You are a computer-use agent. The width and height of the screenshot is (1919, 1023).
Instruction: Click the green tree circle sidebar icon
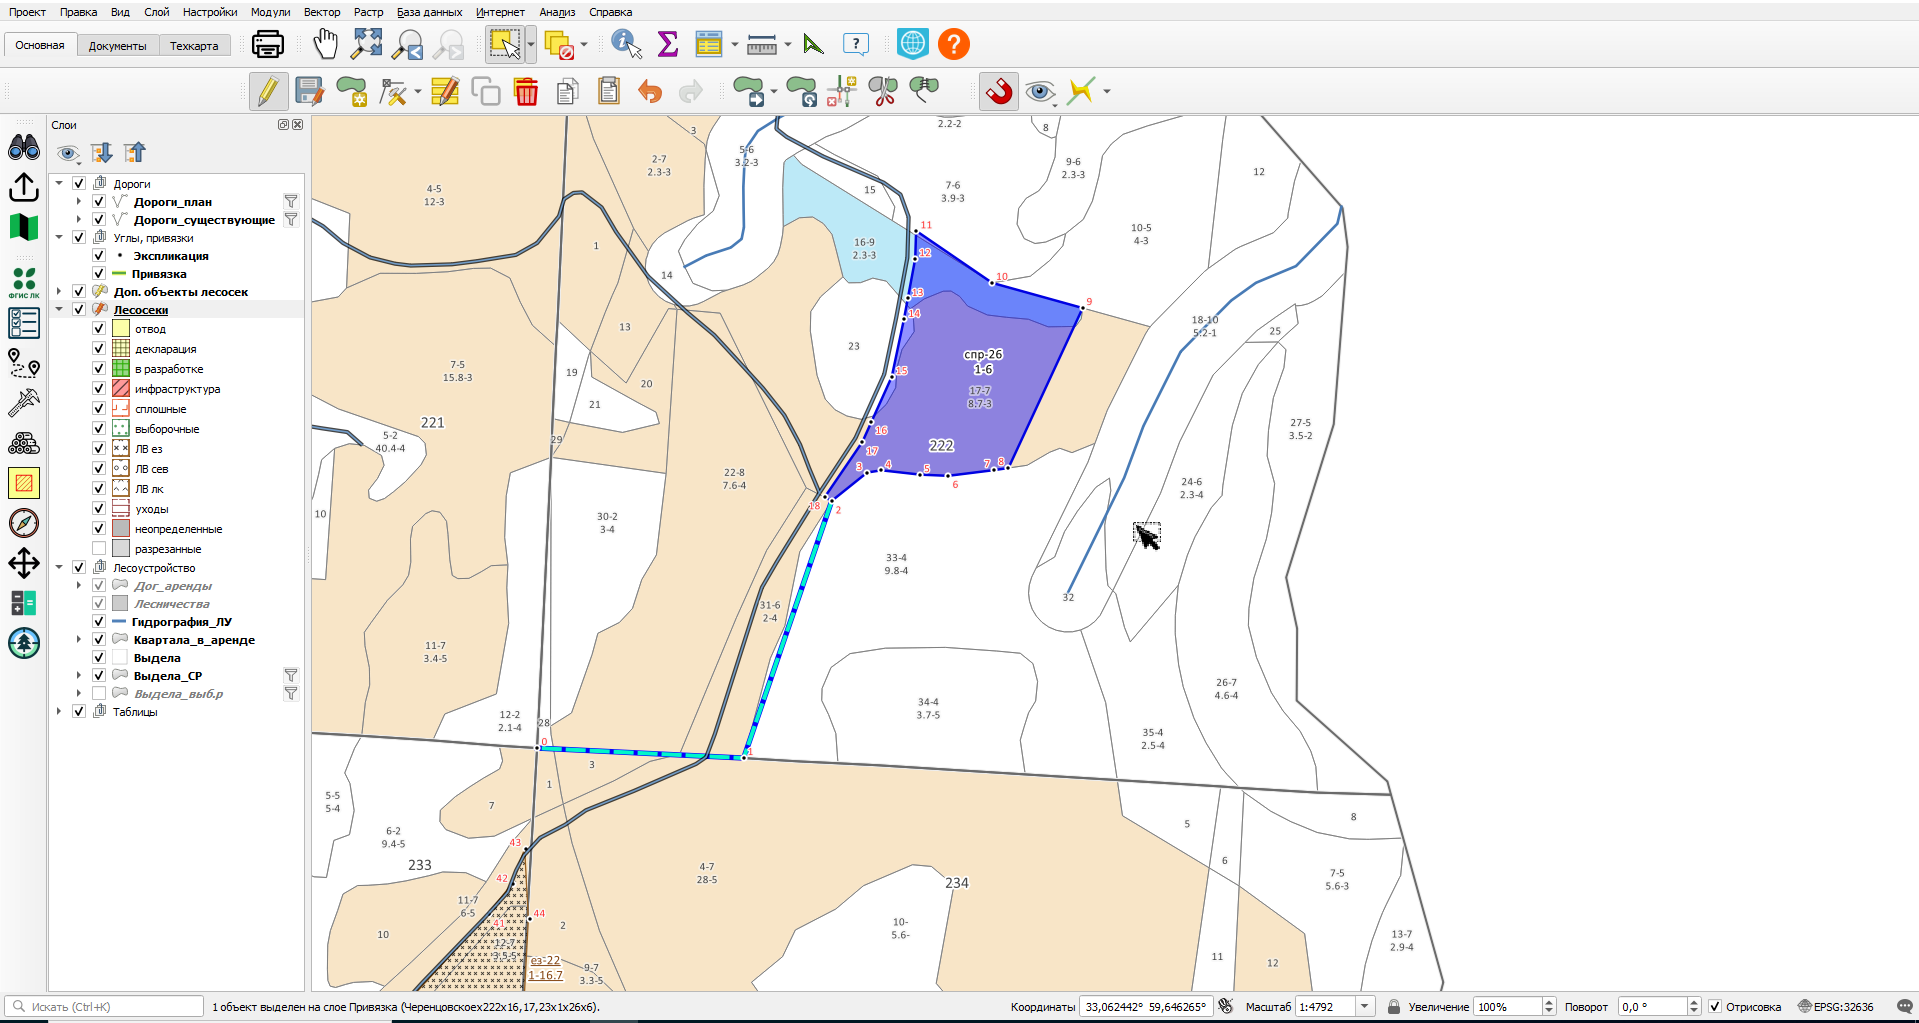[x=24, y=643]
